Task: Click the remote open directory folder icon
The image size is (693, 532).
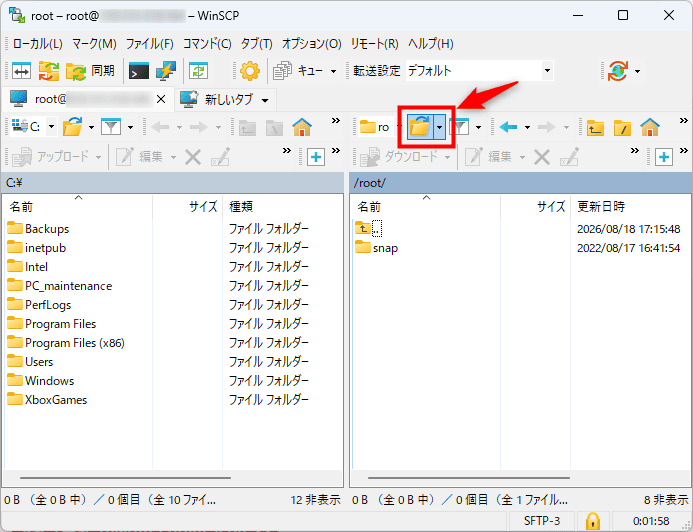Action: pos(420,127)
